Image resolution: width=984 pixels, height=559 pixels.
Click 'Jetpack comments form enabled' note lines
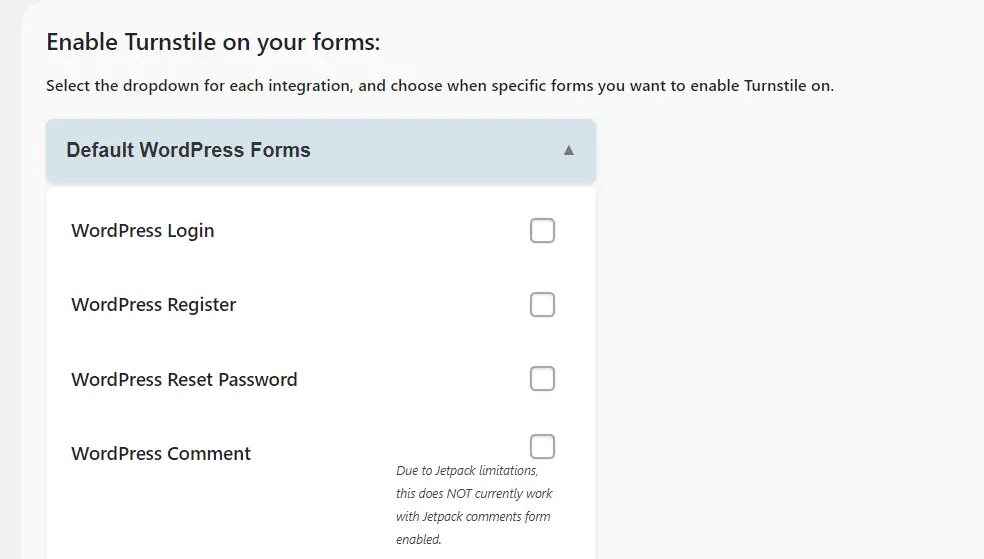tap(473, 528)
